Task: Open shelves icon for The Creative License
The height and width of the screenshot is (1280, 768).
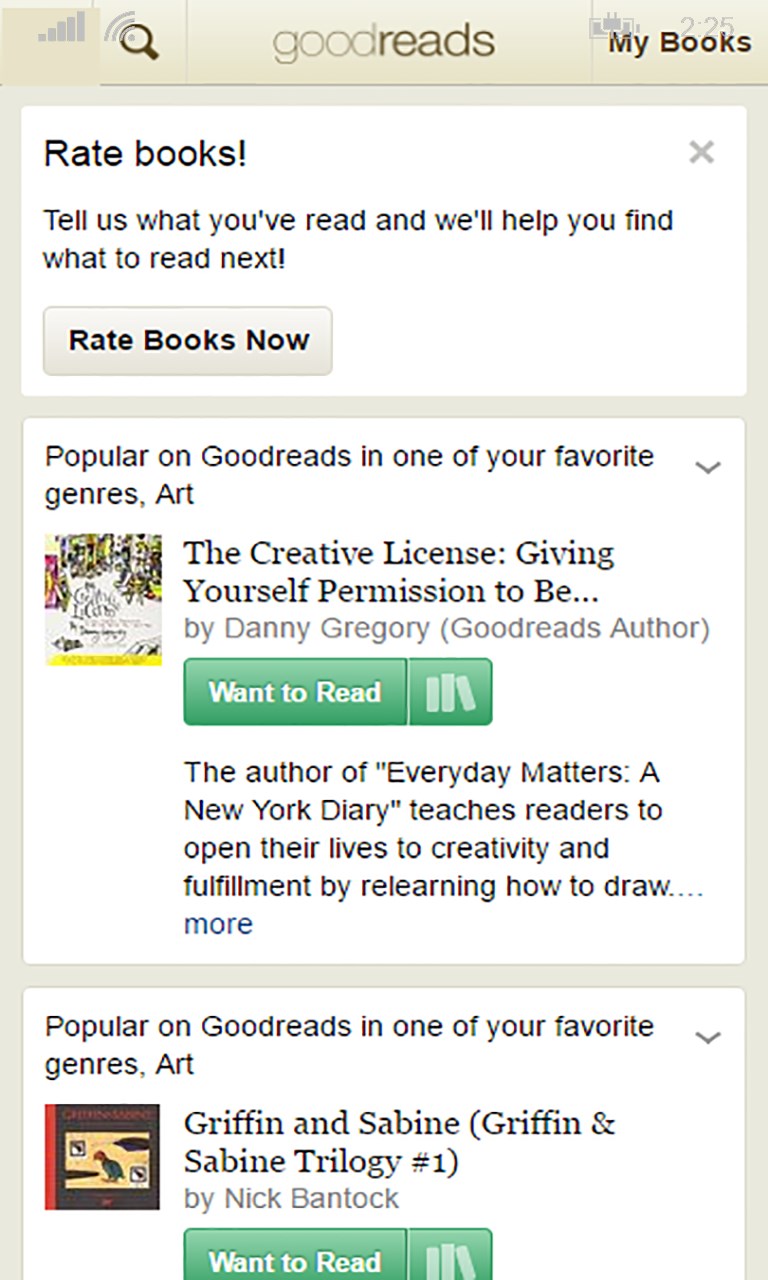Action: pyautogui.click(x=450, y=692)
